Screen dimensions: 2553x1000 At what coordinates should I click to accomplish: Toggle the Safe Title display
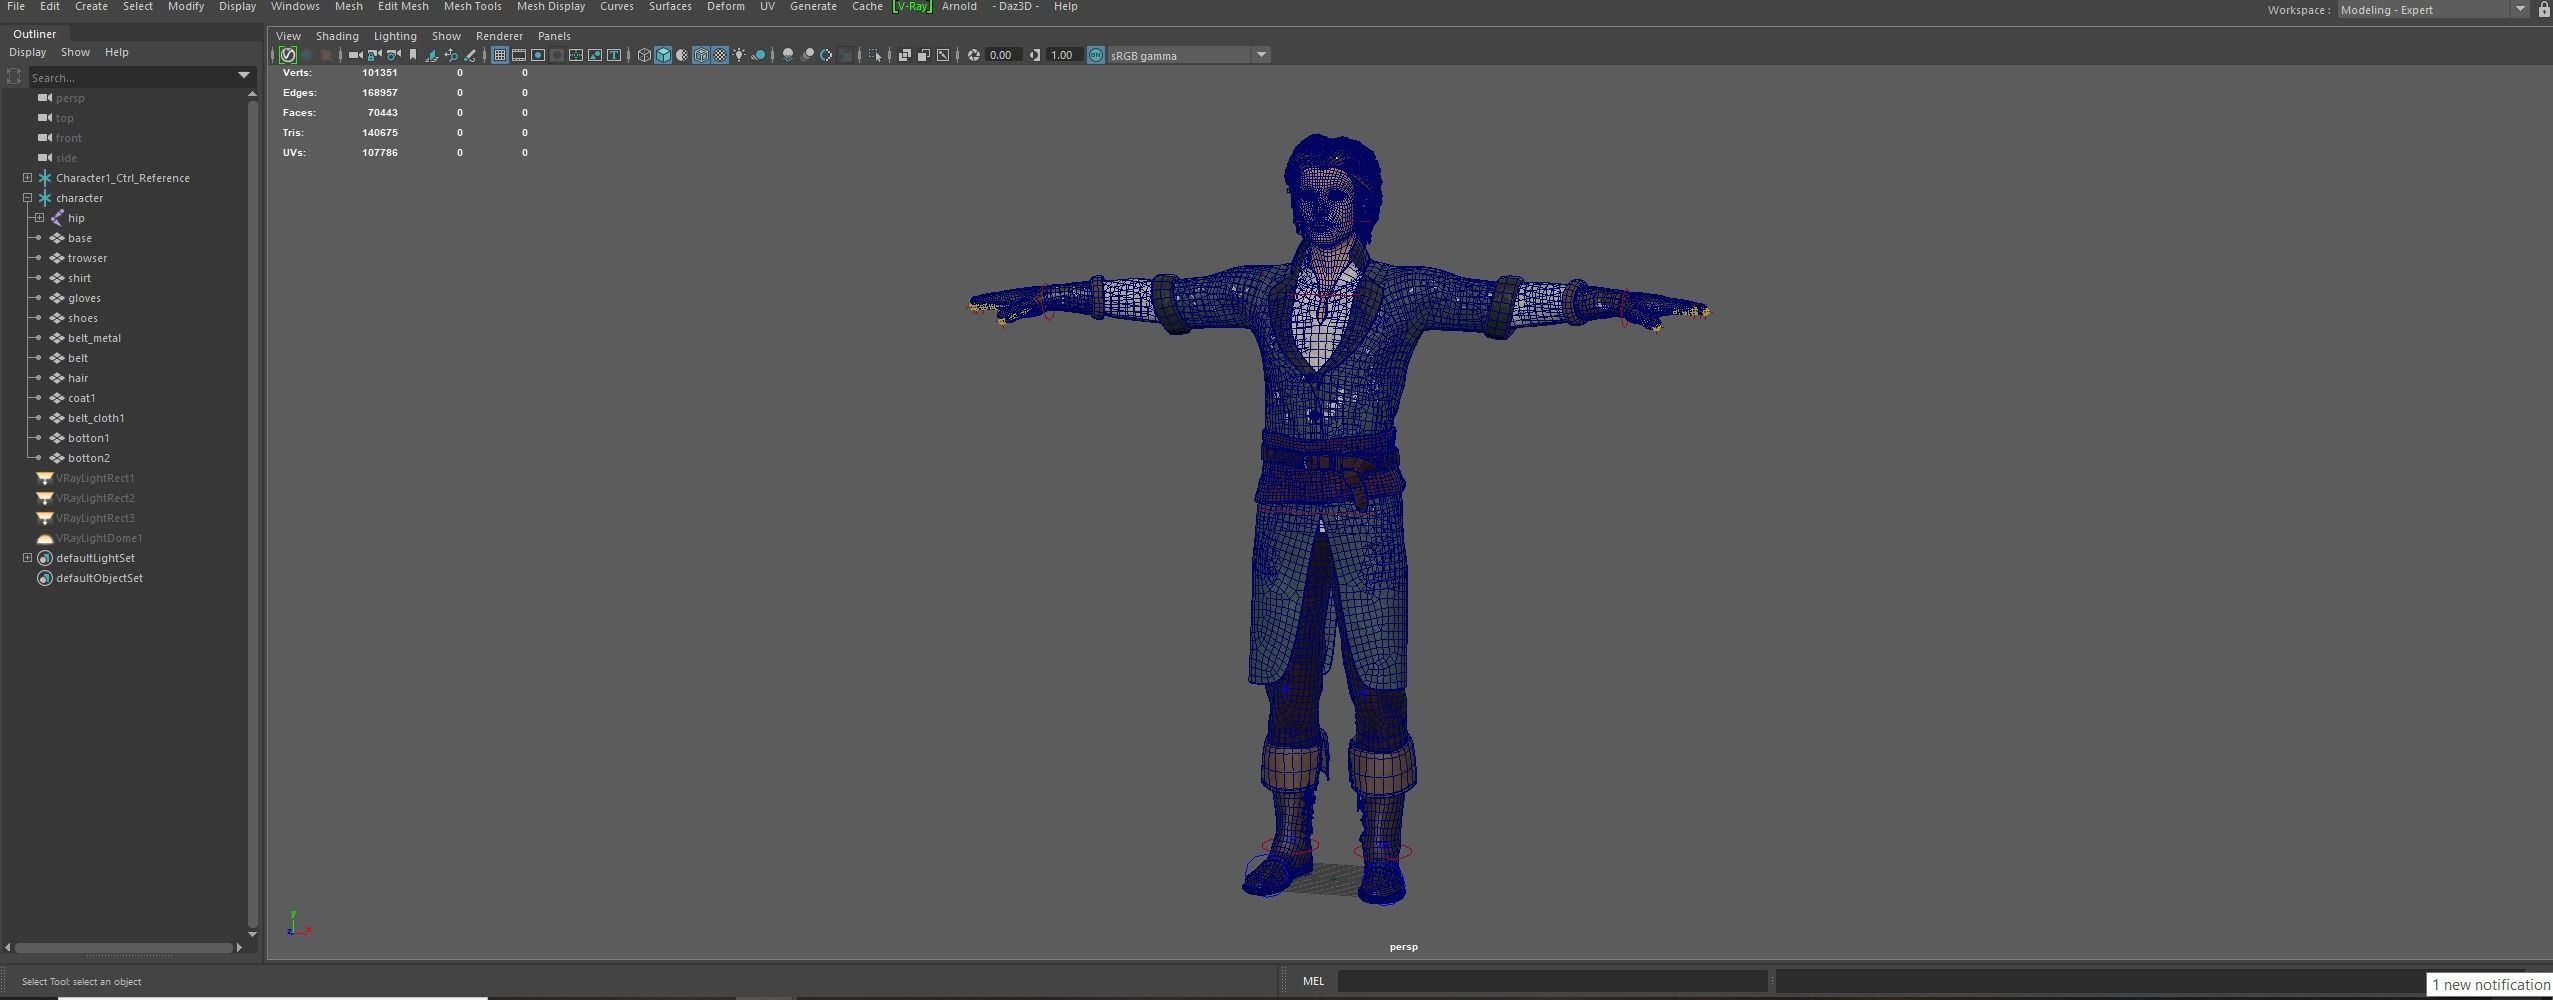[613, 55]
